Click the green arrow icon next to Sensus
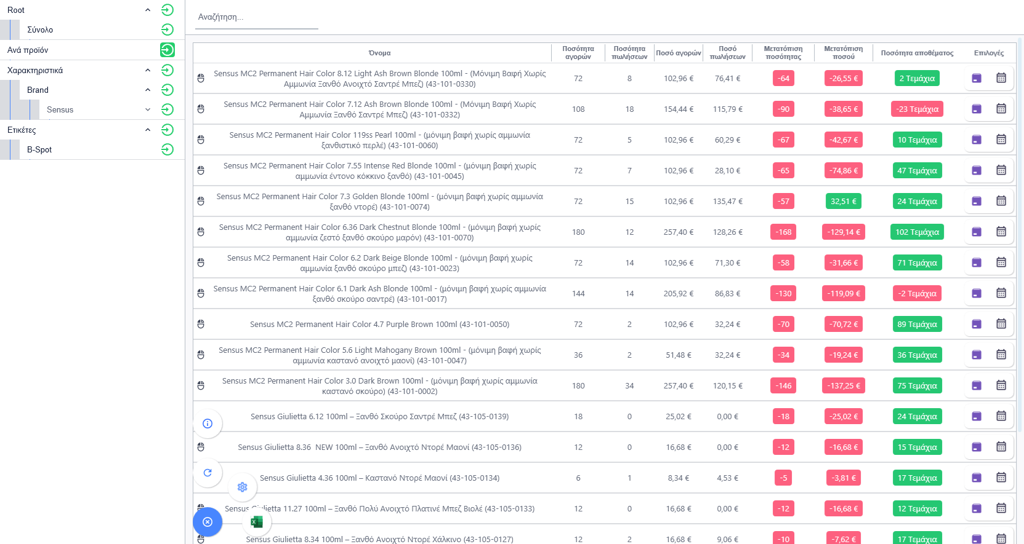1024x544 pixels. [167, 109]
